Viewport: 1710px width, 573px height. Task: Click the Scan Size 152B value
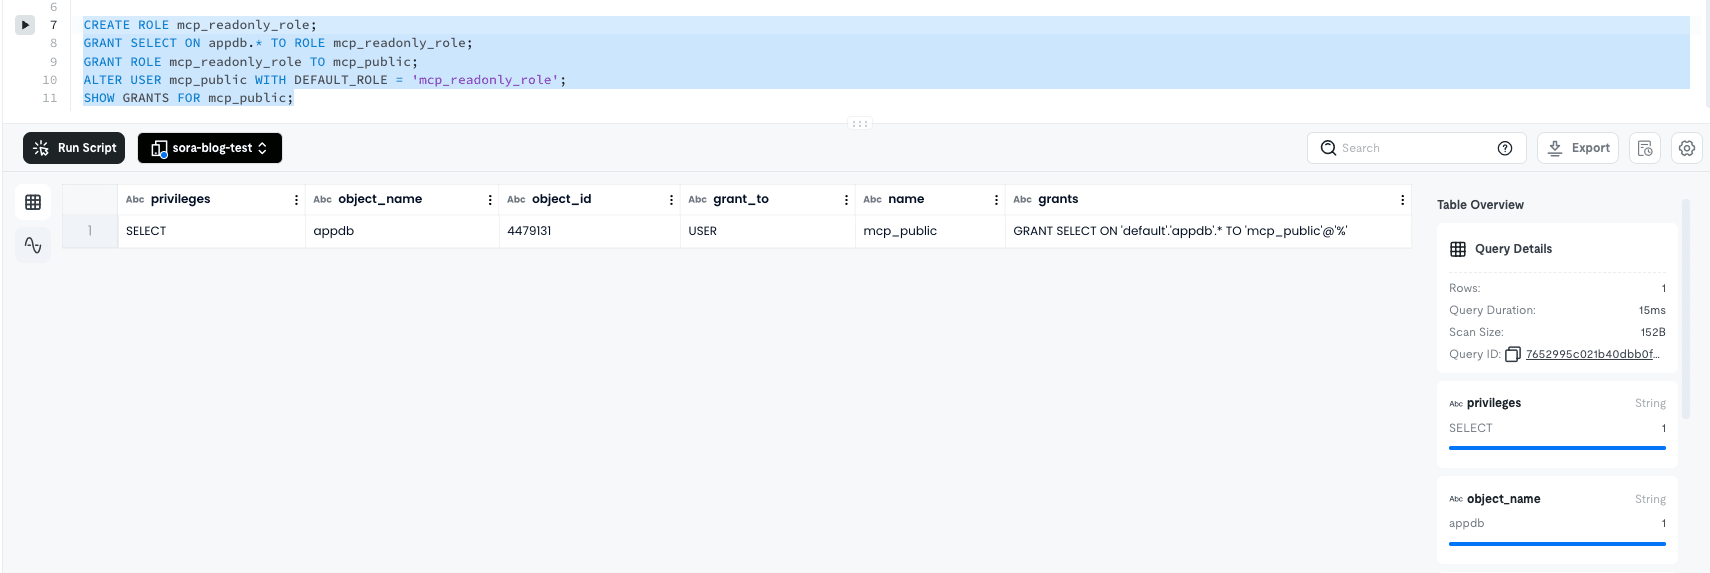pos(1653,332)
